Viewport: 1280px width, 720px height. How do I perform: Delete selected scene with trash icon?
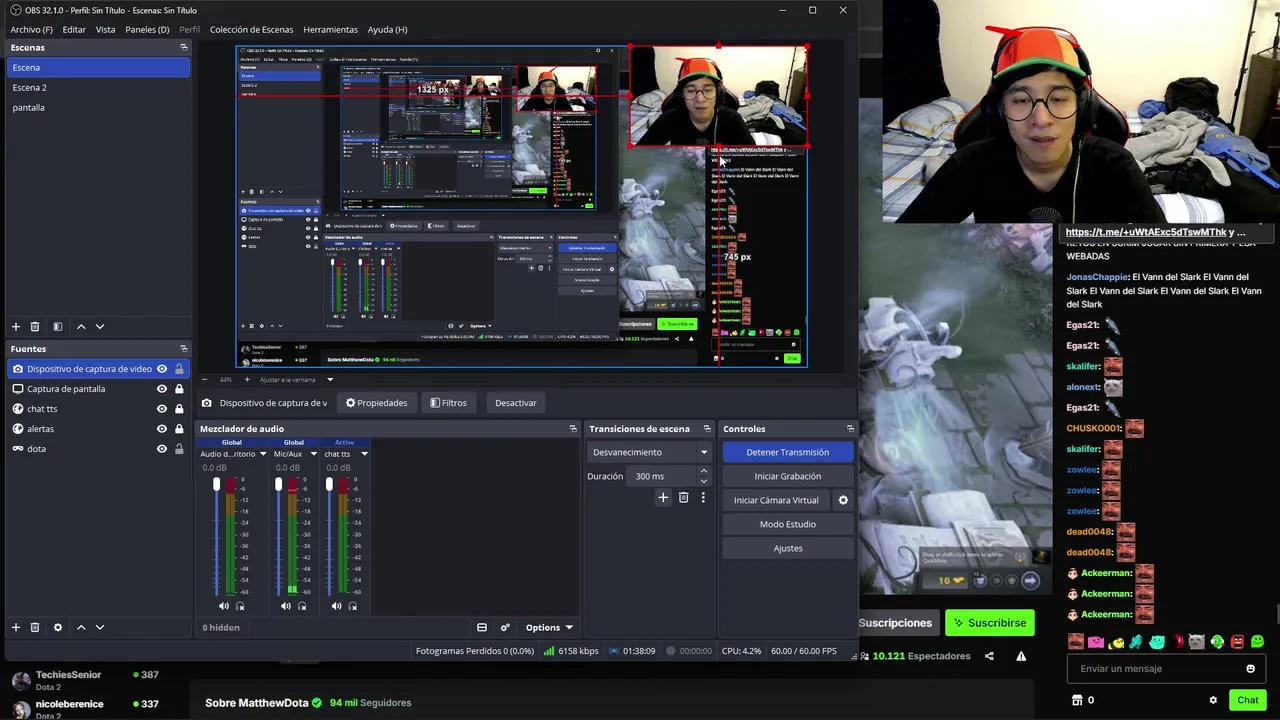pos(35,327)
